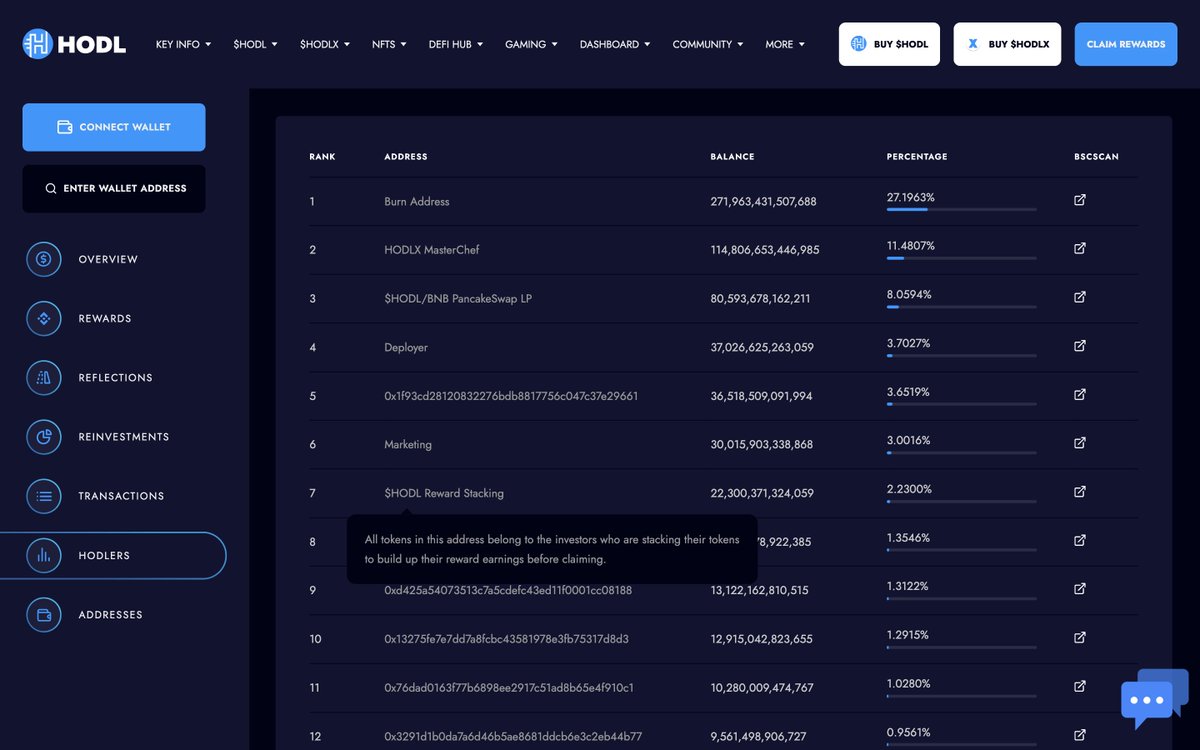
Task: Go to Transactions section
Action: [121, 496]
